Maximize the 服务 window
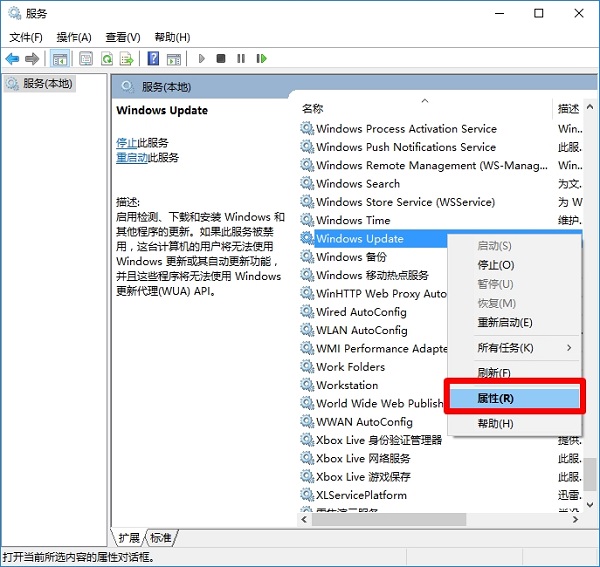The height and width of the screenshot is (567, 600). (539, 13)
